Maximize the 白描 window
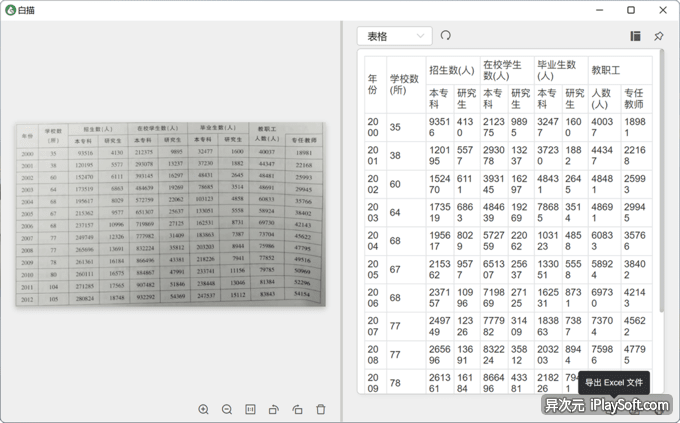The image size is (680, 423). 631,10
